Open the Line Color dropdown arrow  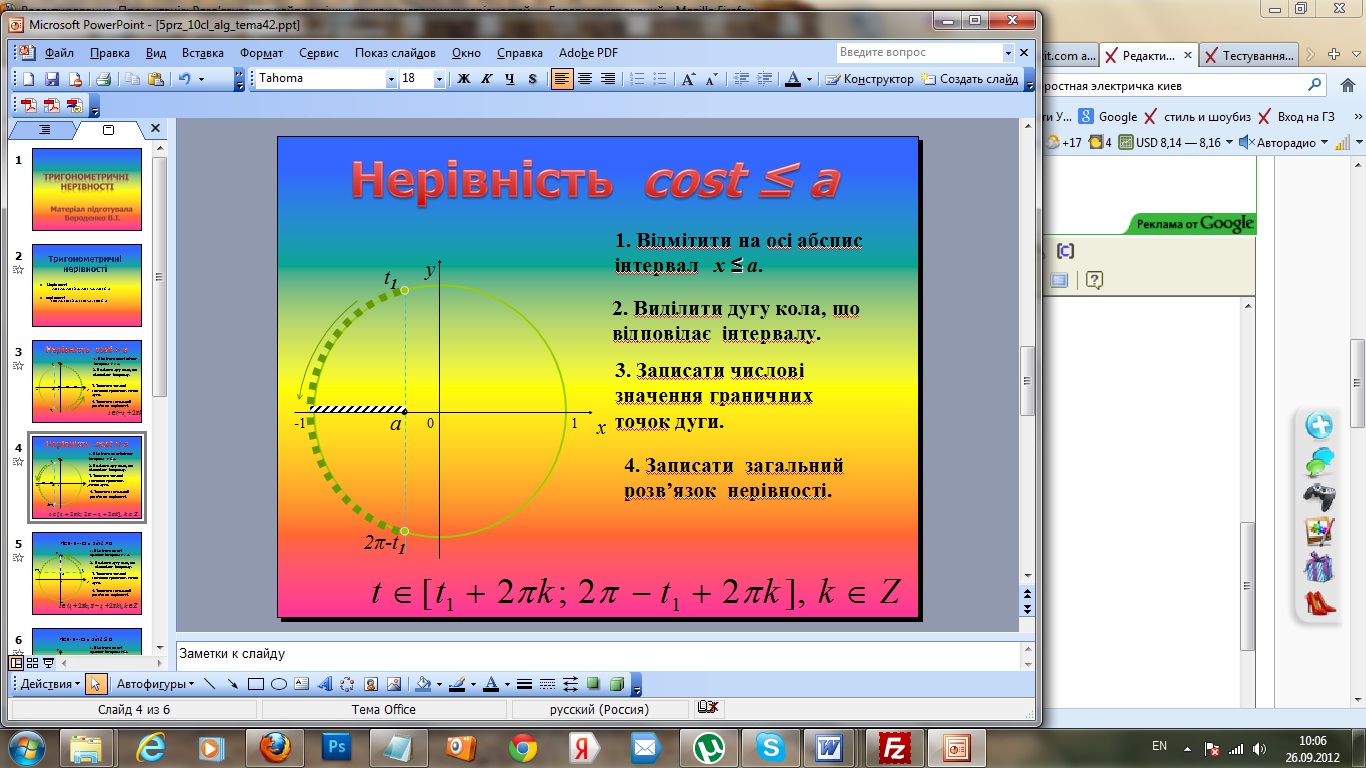pyautogui.click(x=473, y=684)
